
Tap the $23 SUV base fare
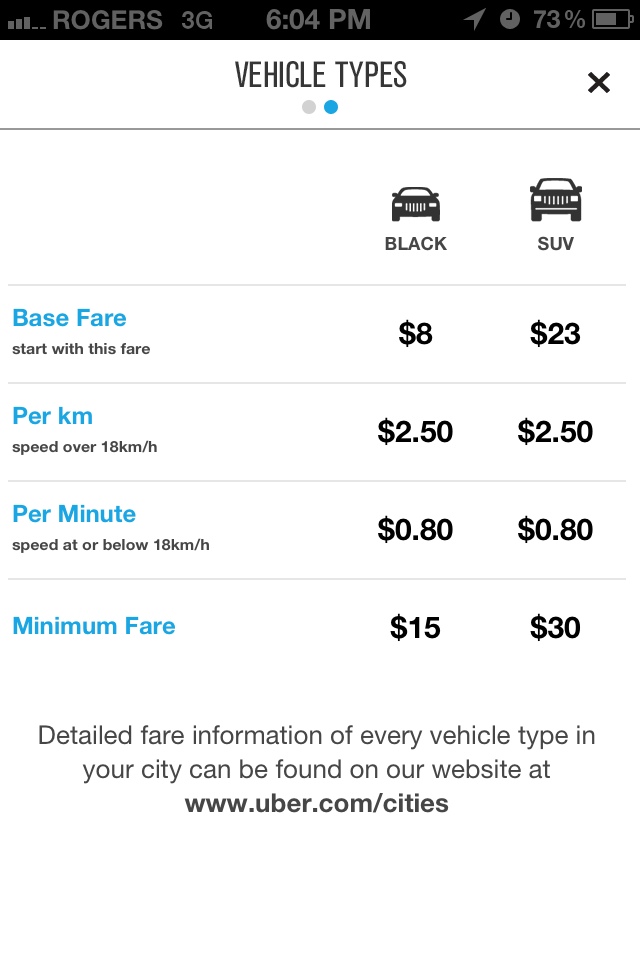[x=555, y=334]
